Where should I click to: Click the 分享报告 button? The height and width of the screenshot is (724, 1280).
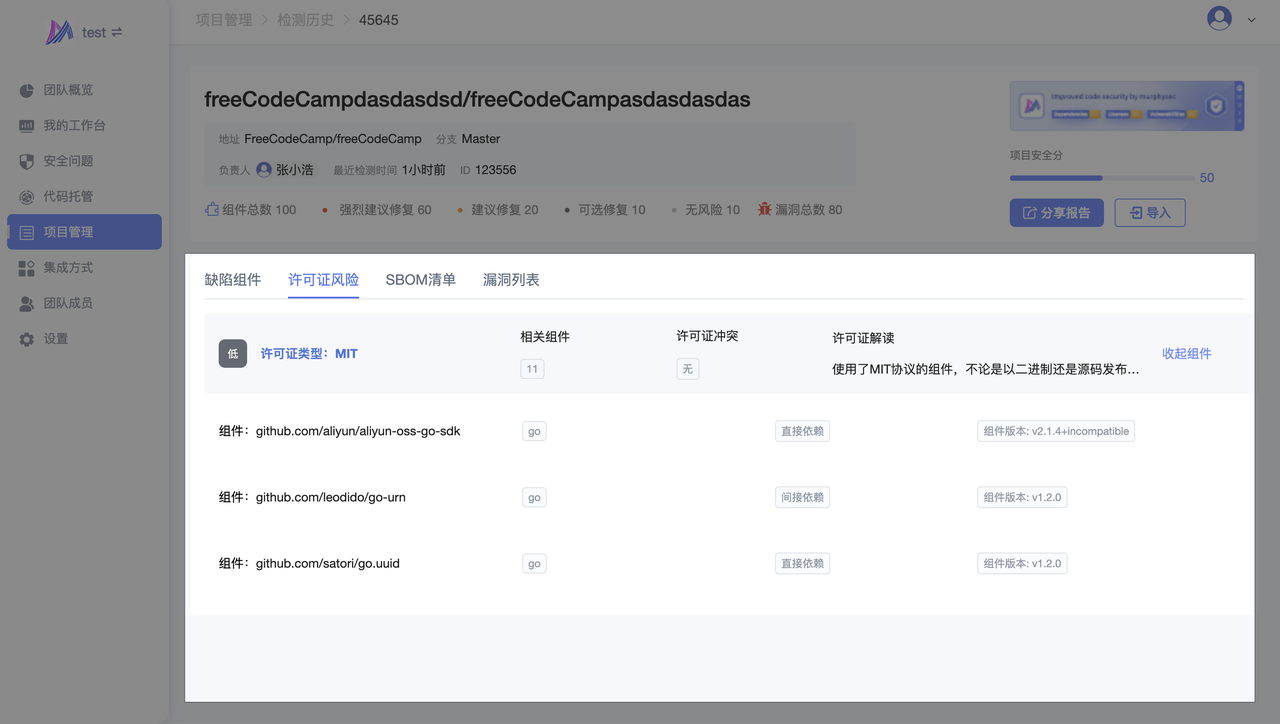[x=1056, y=213]
